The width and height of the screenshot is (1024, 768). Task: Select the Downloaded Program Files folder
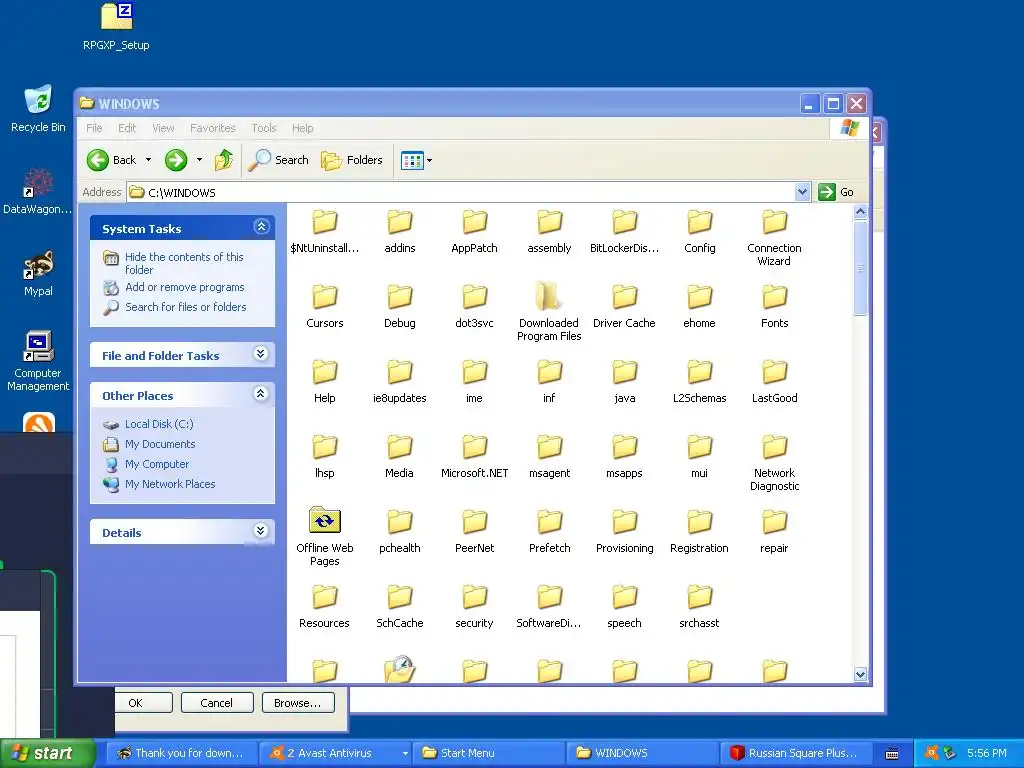coord(549,312)
